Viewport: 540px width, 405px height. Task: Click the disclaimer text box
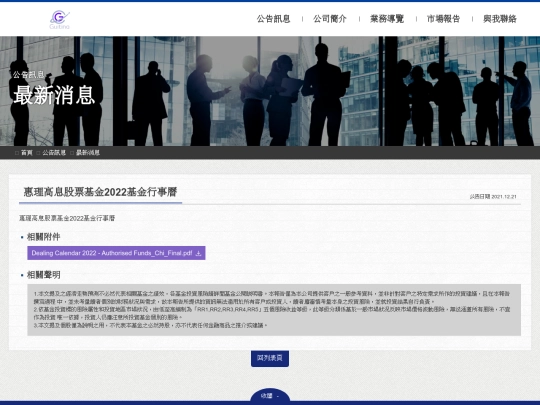274,310
